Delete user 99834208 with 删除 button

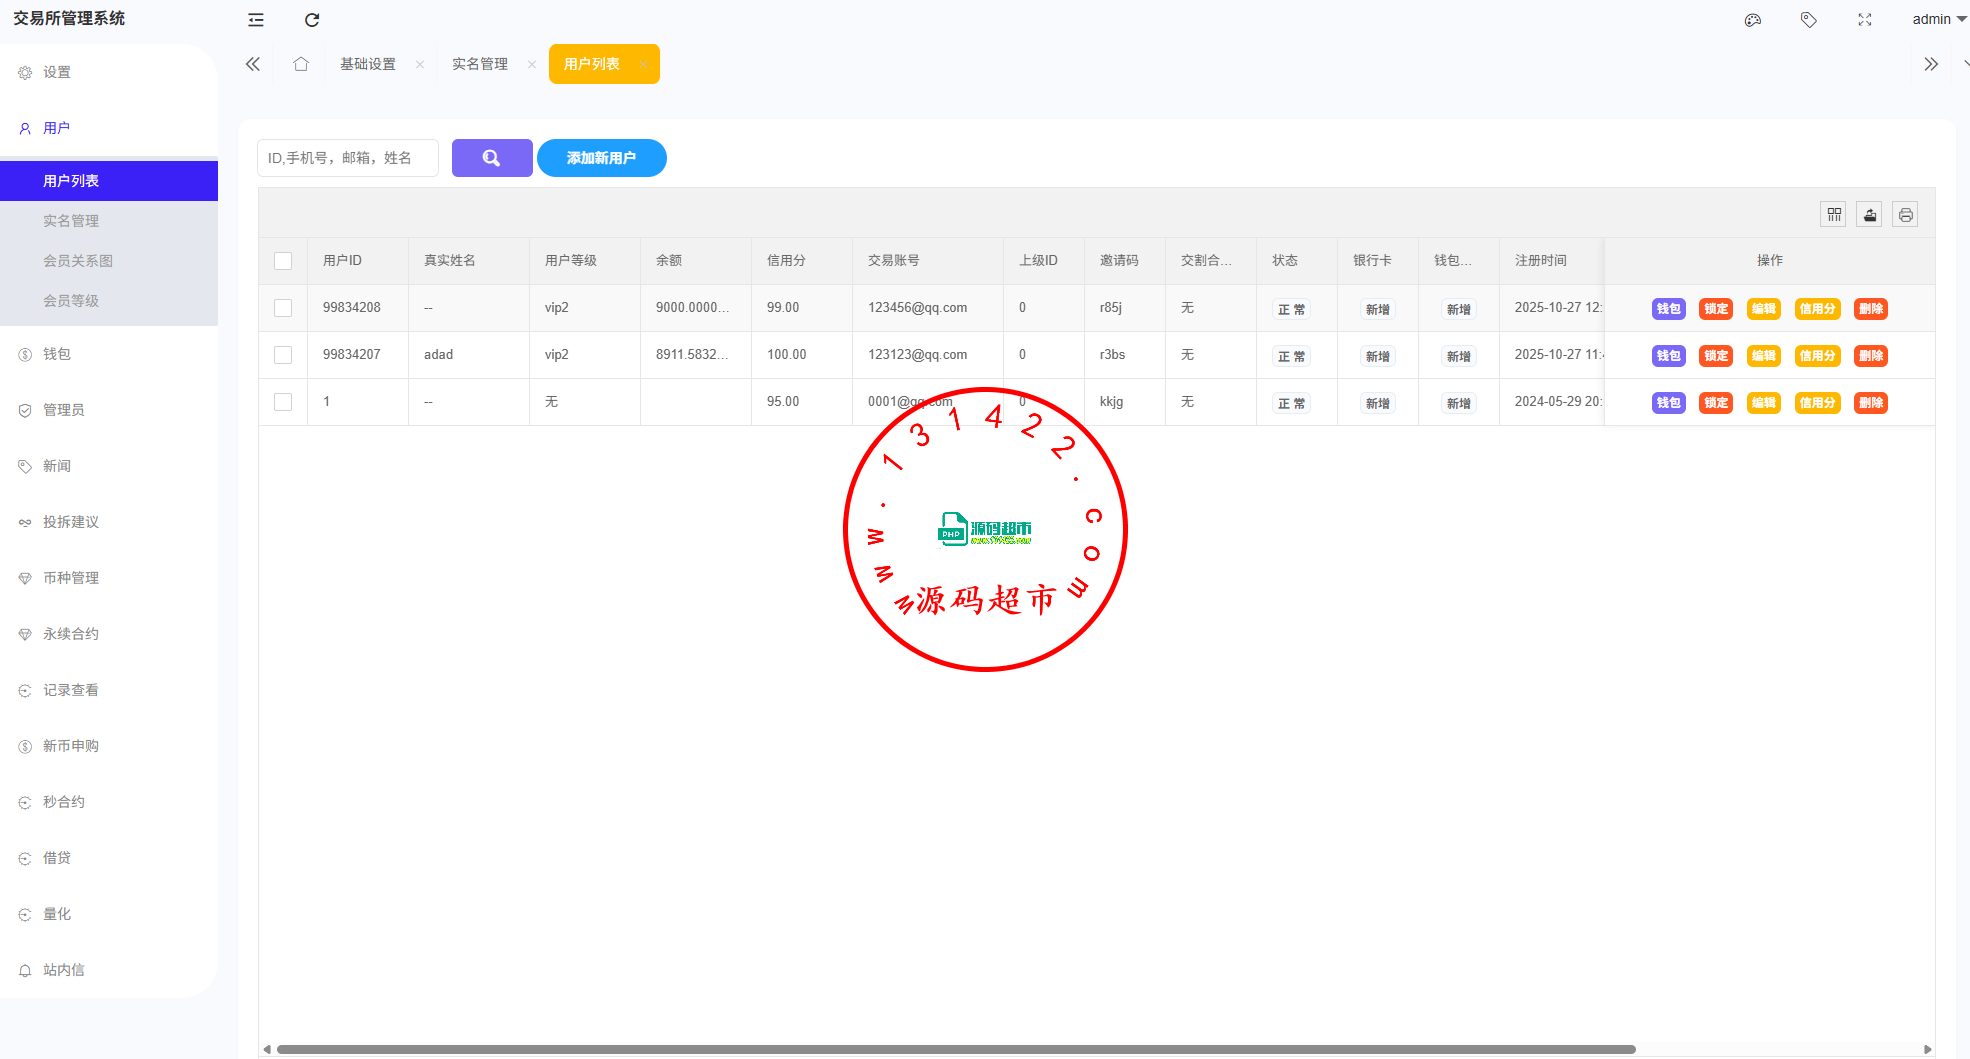1870,309
